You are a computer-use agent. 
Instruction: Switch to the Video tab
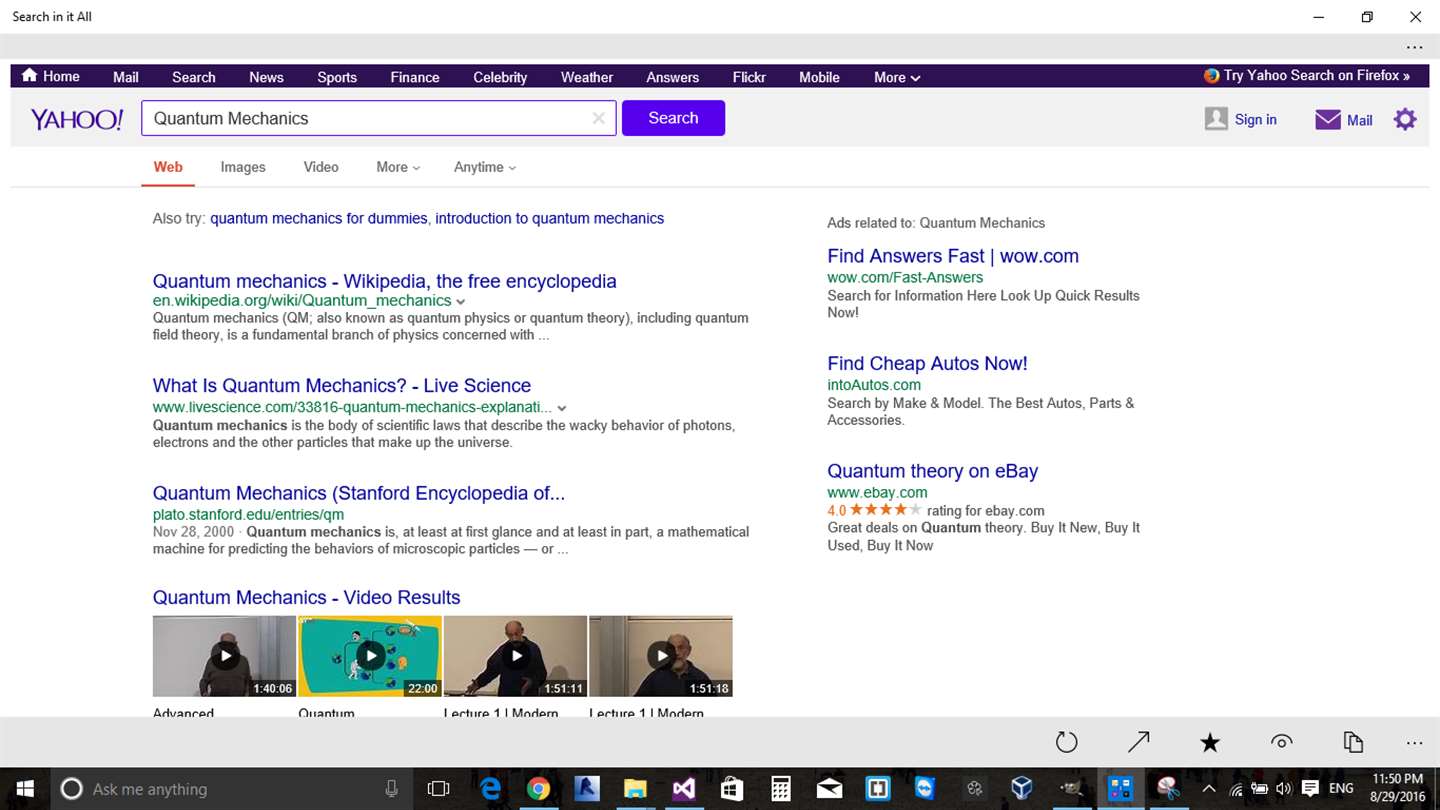[x=321, y=167]
